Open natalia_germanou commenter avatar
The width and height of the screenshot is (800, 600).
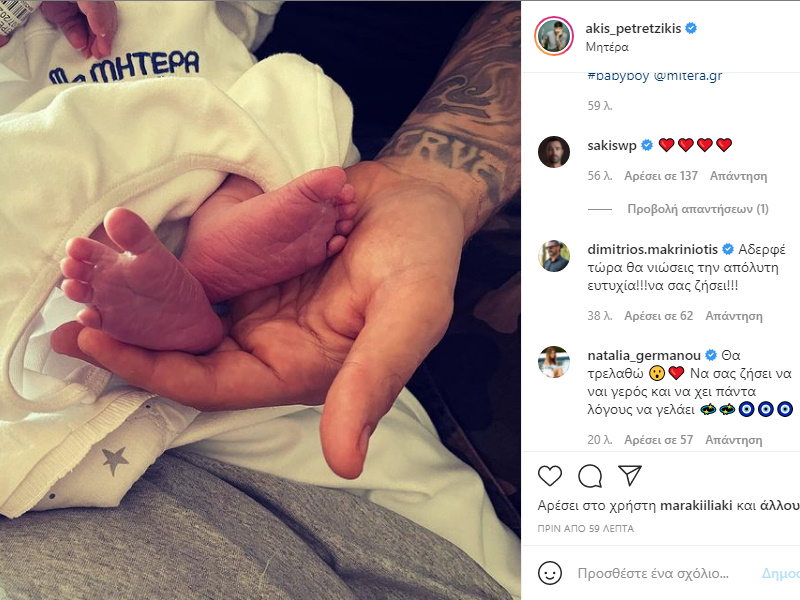click(554, 362)
